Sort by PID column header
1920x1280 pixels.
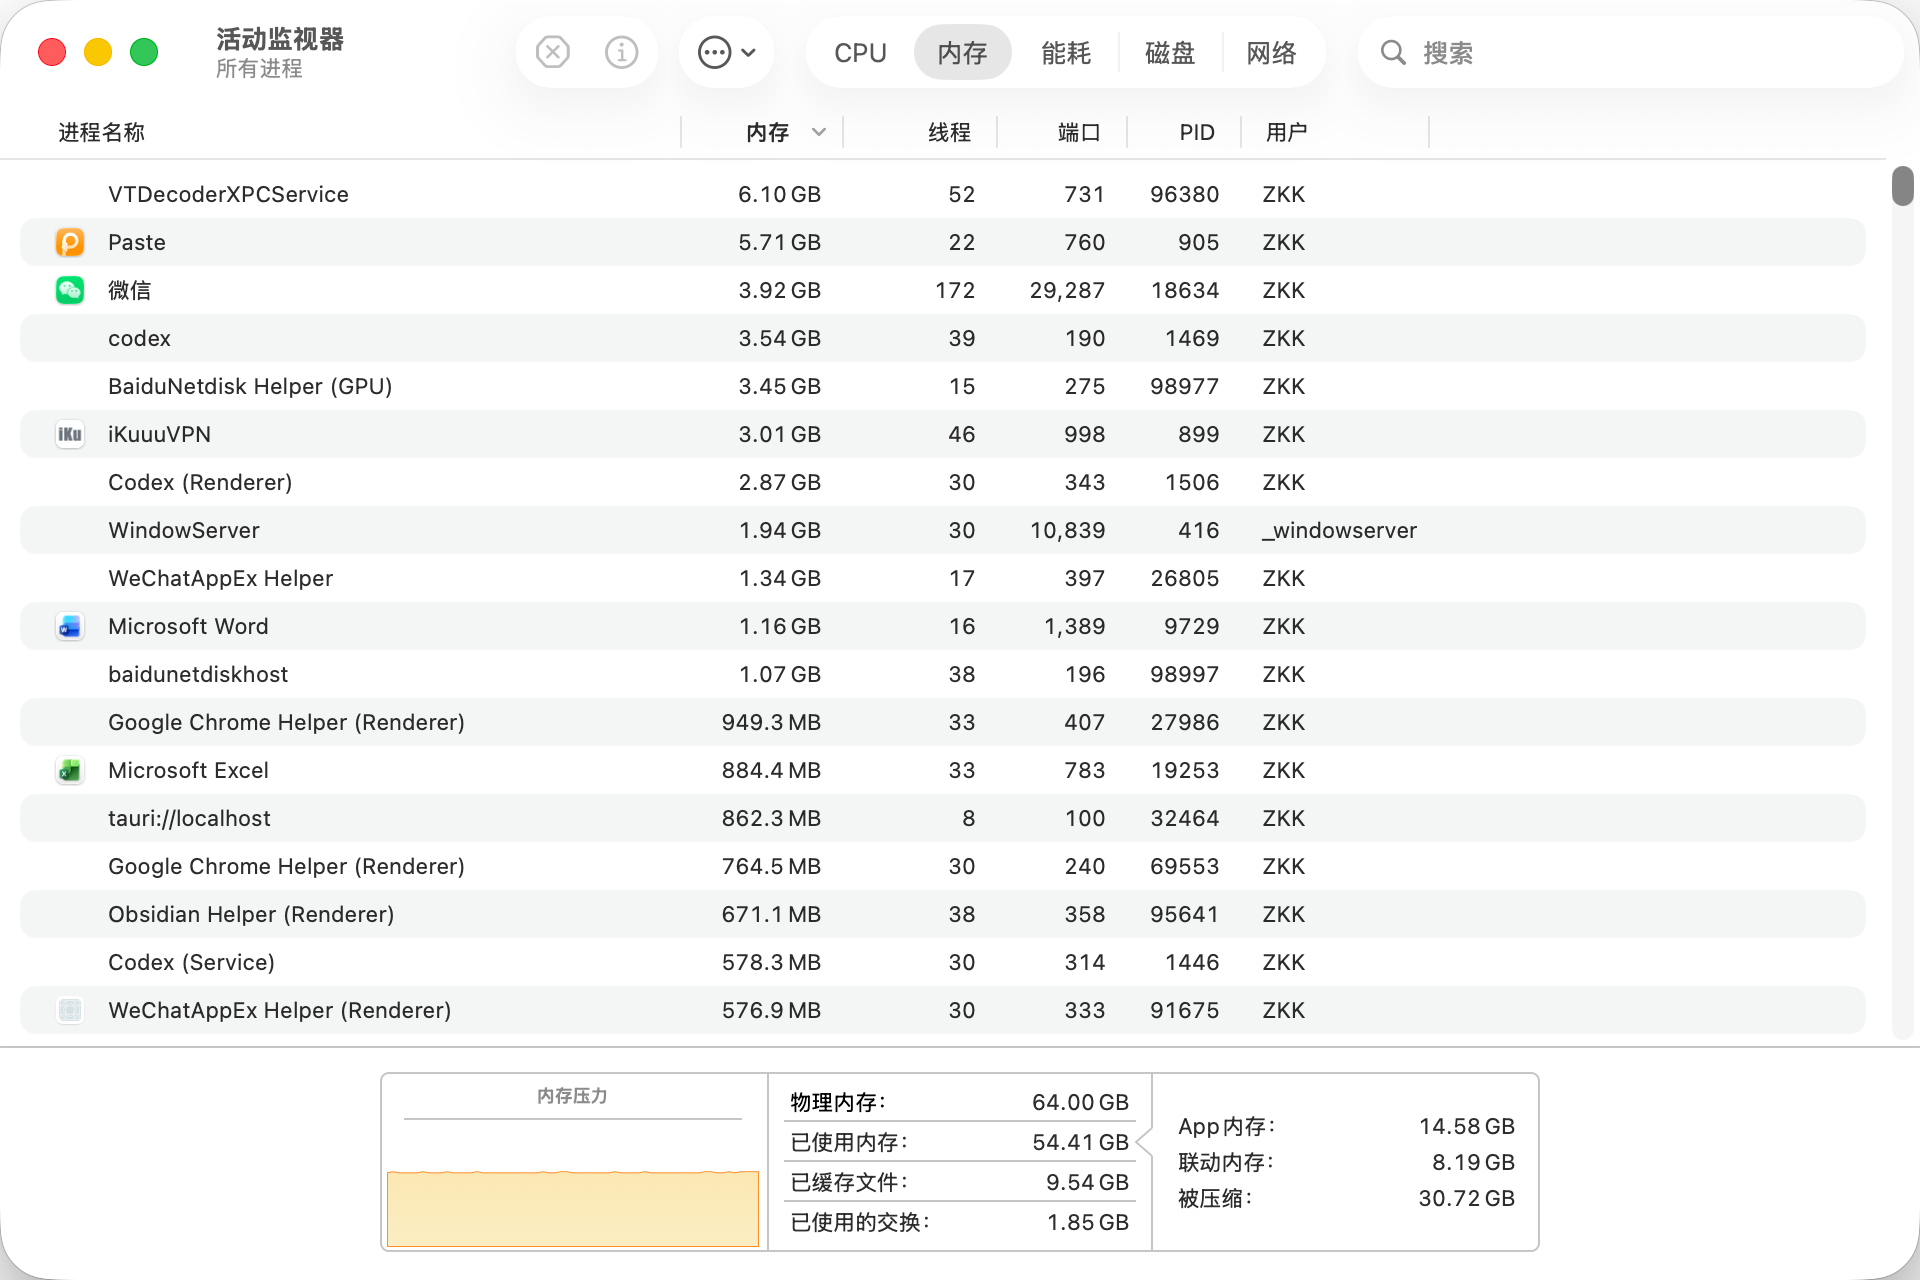coord(1197,132)
